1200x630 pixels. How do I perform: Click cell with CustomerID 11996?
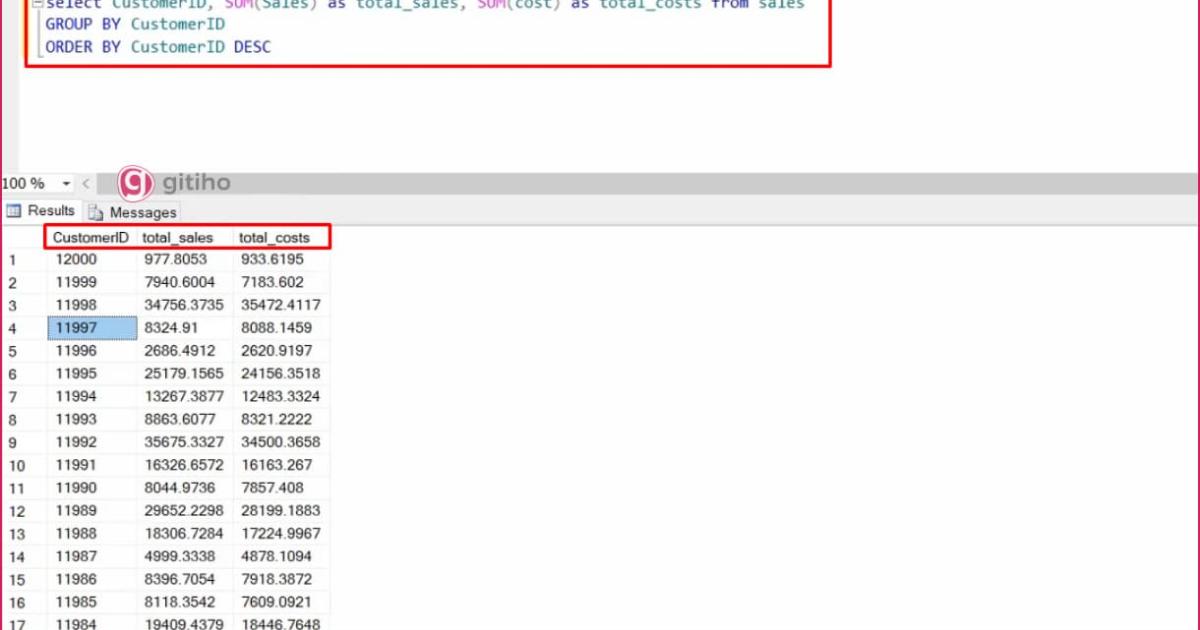(x=92, y=351)
